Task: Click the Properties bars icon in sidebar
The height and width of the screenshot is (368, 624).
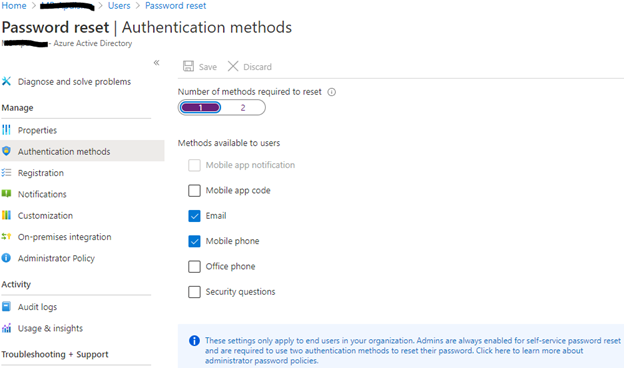Action: (x=6, y=130)
